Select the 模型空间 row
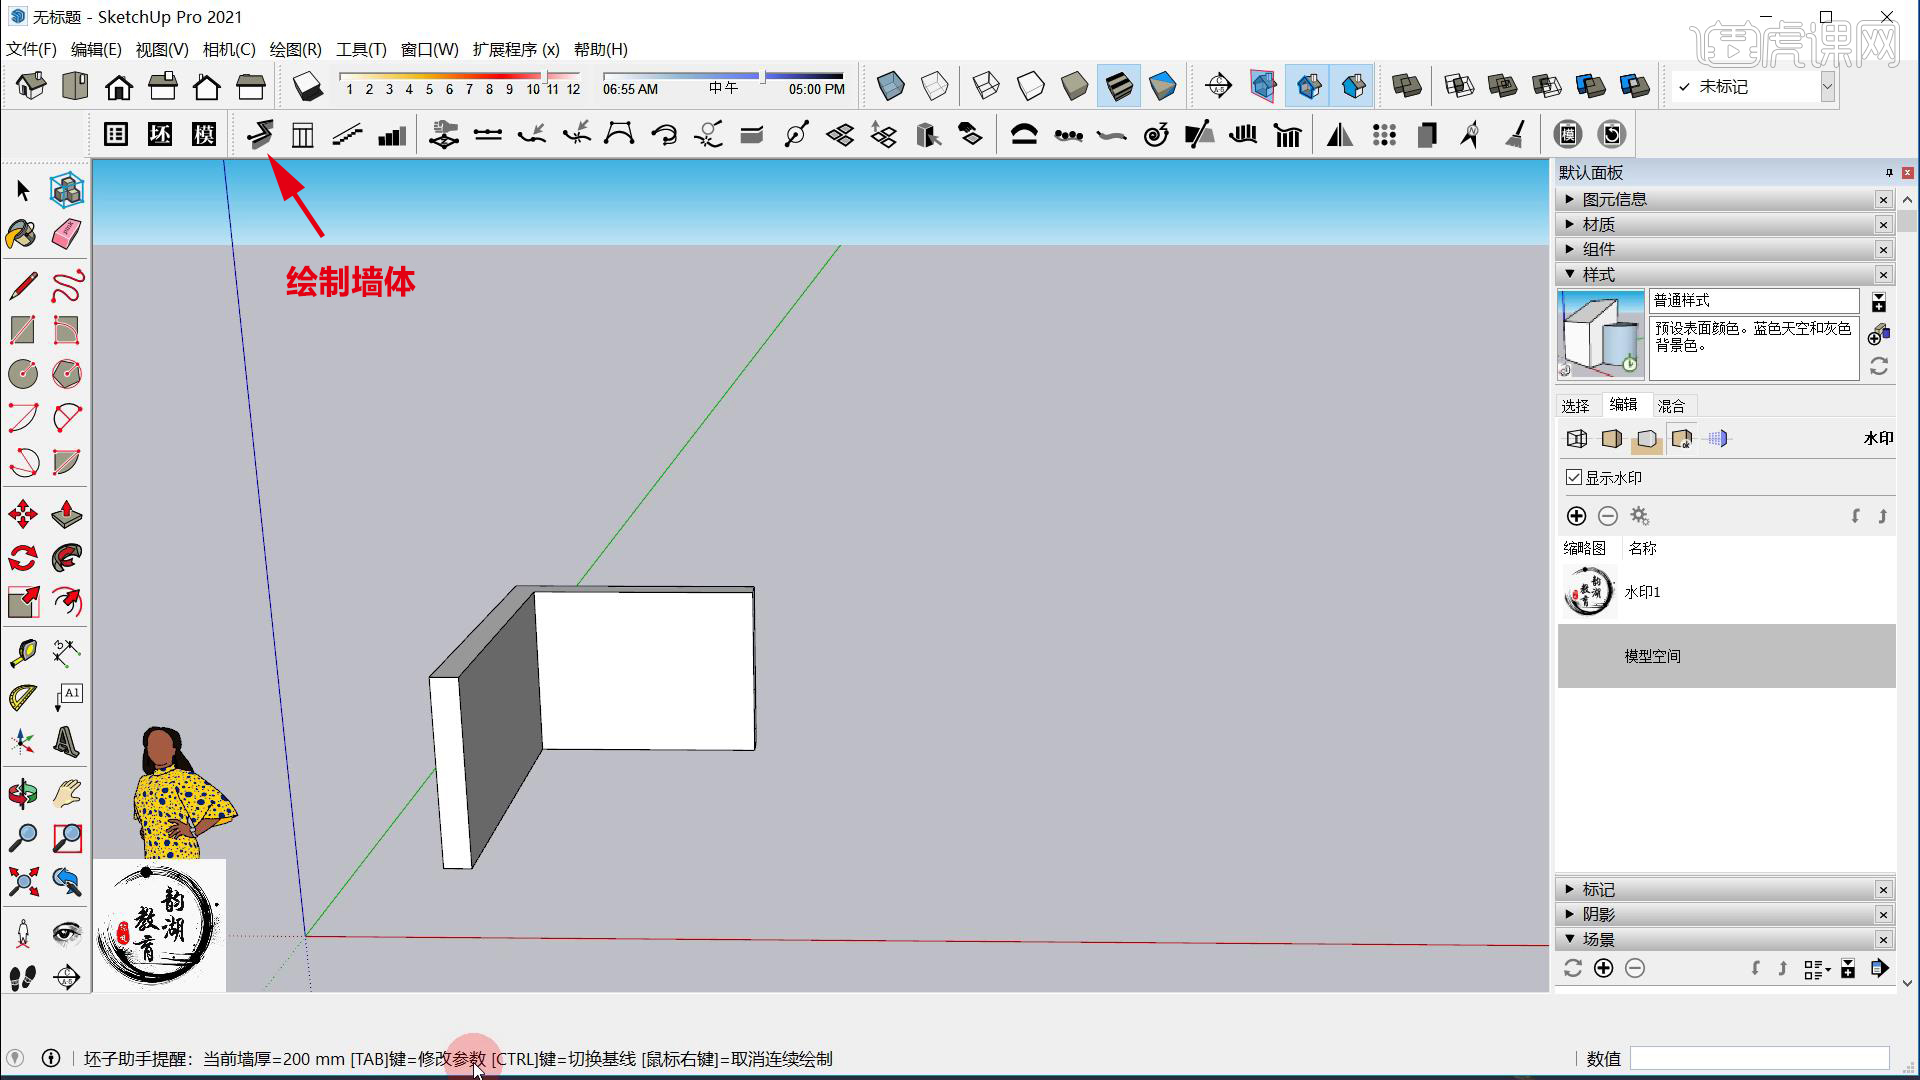The height and width of the screenshot is (1080, 1920). (x=1726, y=656)
